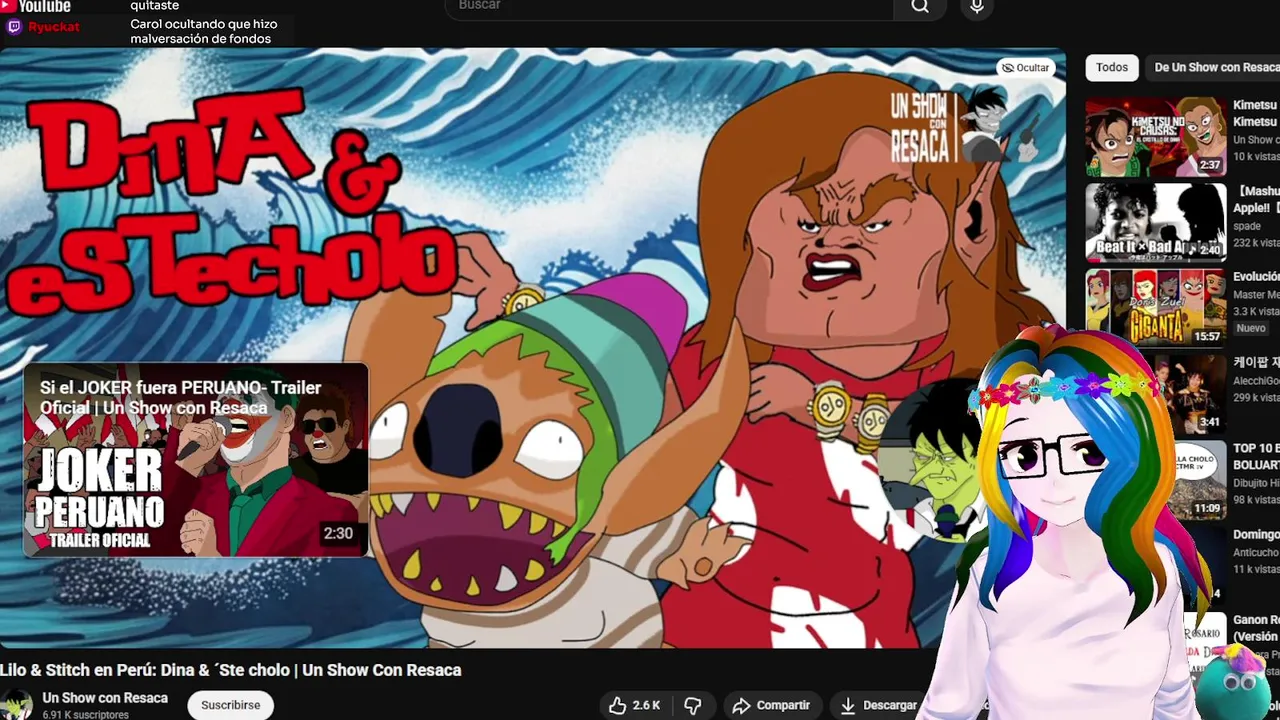This screenshot has height=720, width=1280.
Task: Click the teal blob mascot icon
Action: 1238,683
